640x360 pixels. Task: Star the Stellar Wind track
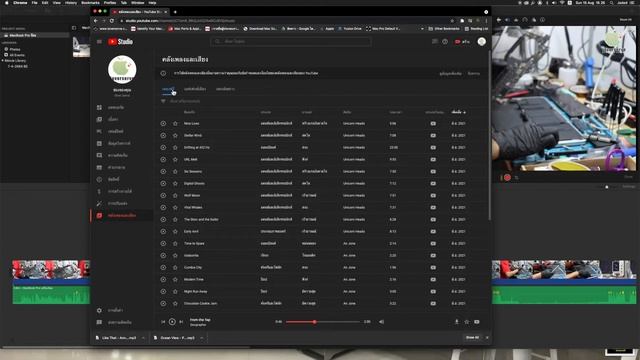click(175, 135)
